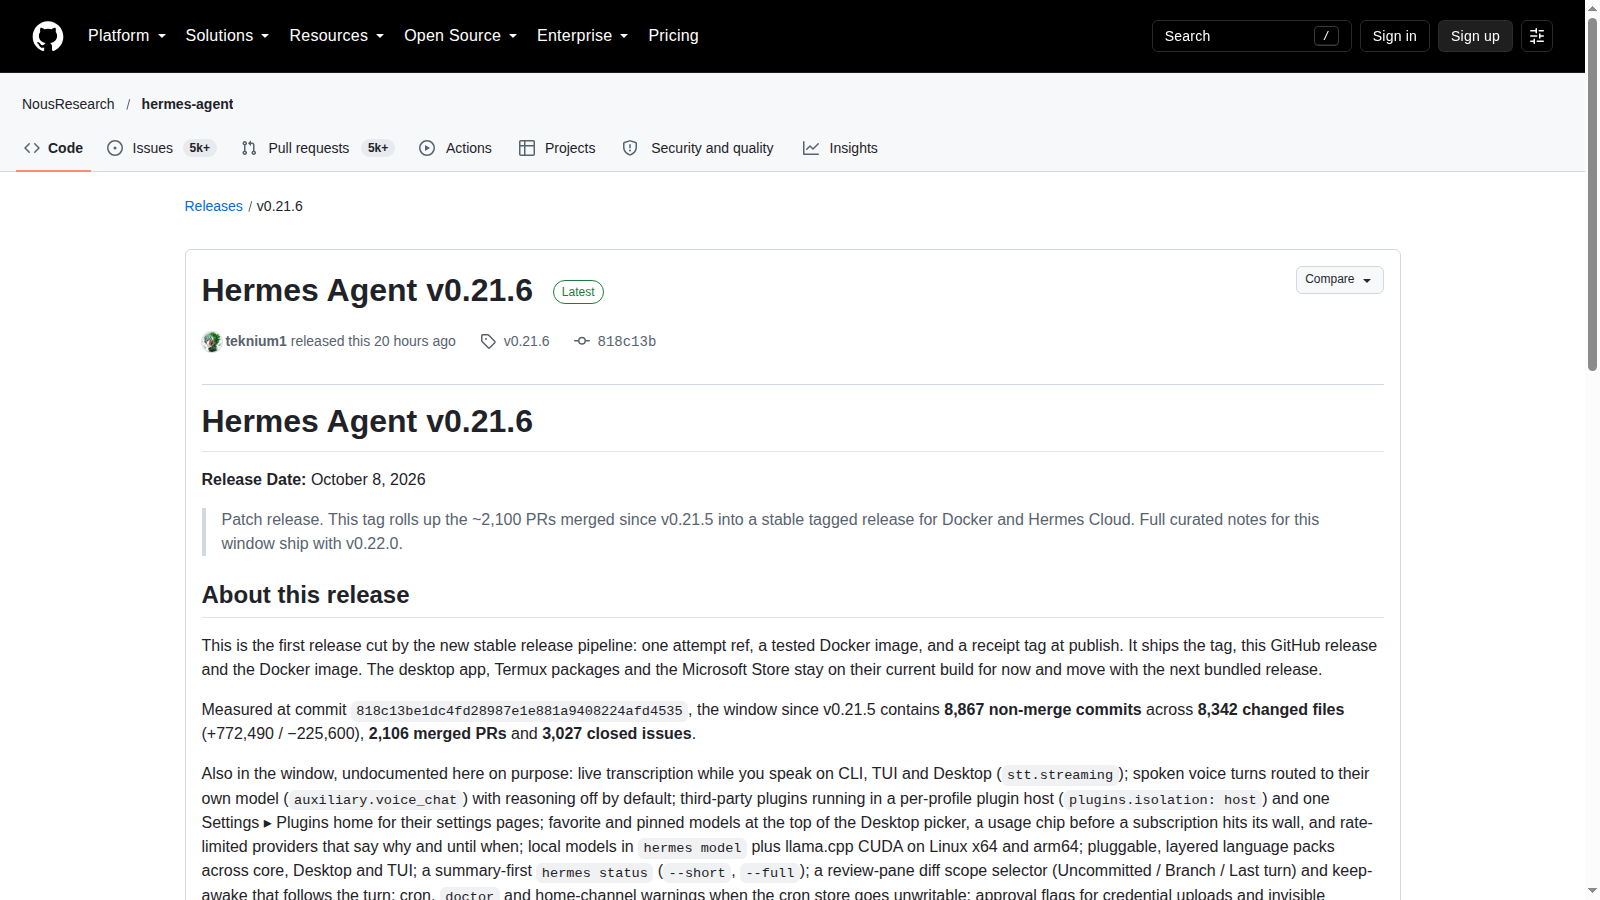Expand the Enterprise menu

(x=583, y=36)
